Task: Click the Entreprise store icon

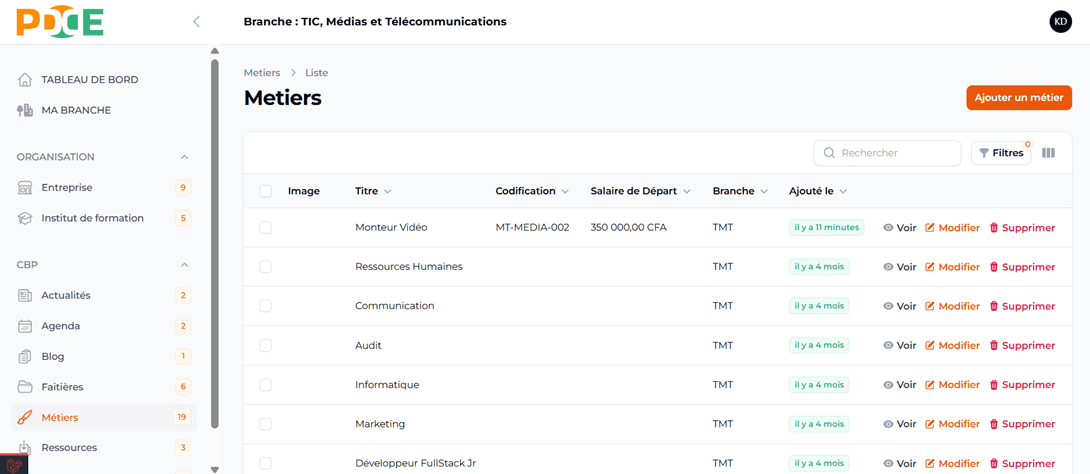Action: point(25,188)
